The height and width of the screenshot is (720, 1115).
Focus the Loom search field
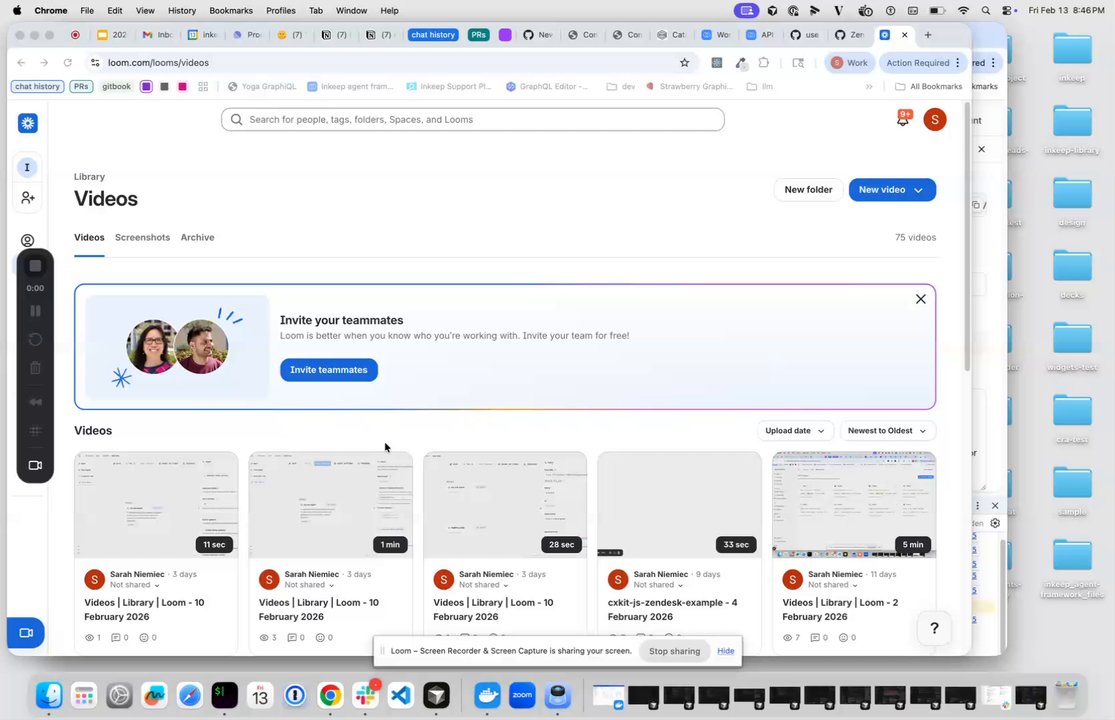pyautogui.click(x=472, y=119)
